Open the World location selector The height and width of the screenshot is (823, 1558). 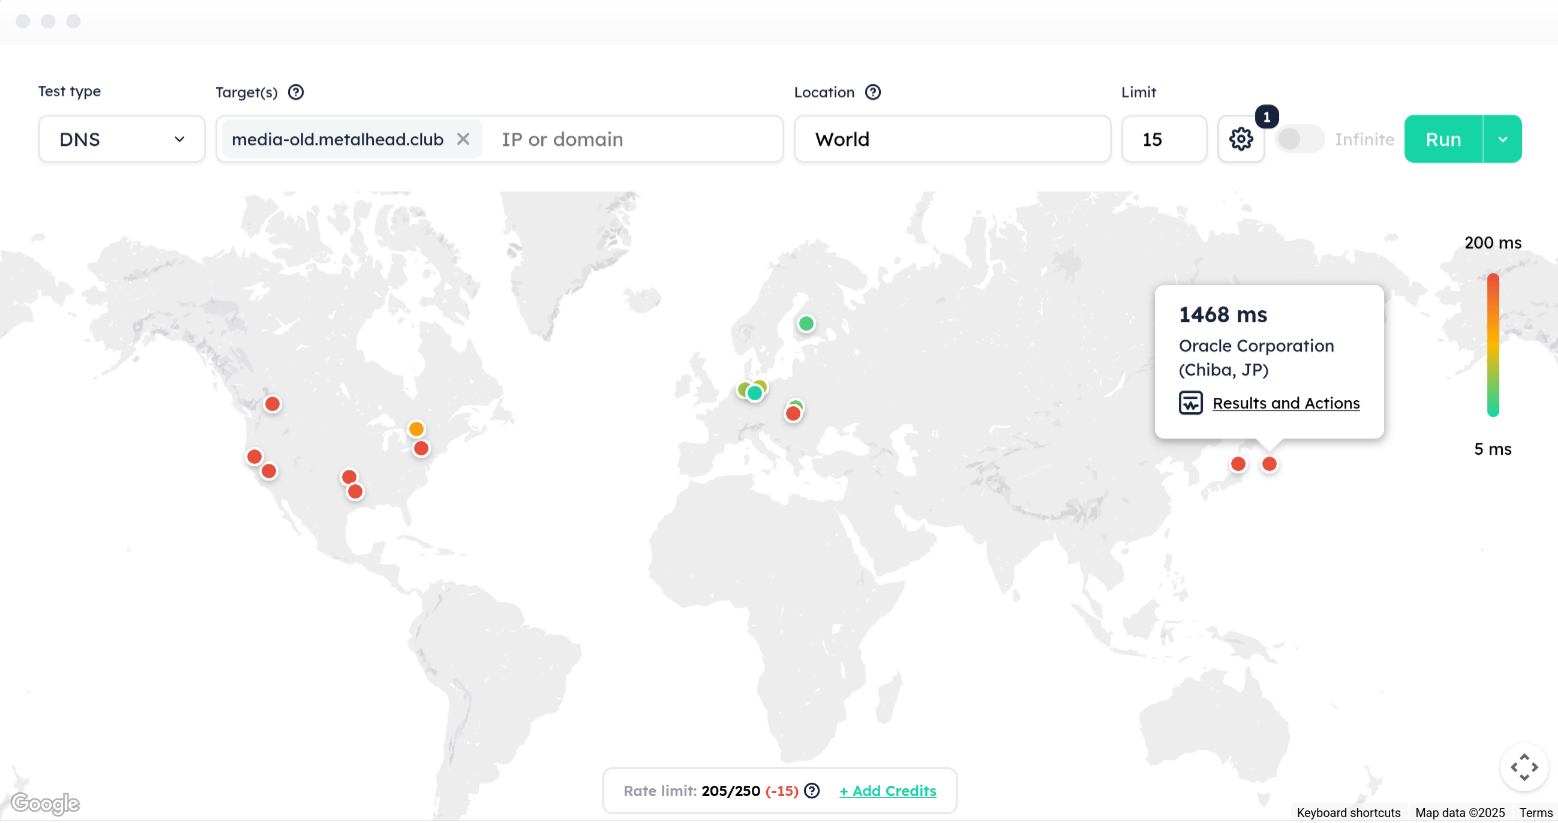(951, 139)
